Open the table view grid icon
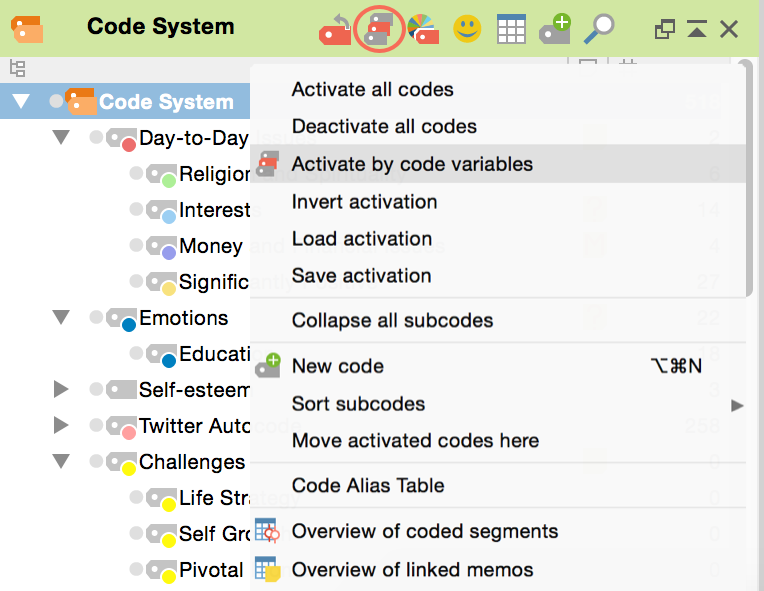Image resolution: width=764 pixels, height=591 pixels. point(511,29)
